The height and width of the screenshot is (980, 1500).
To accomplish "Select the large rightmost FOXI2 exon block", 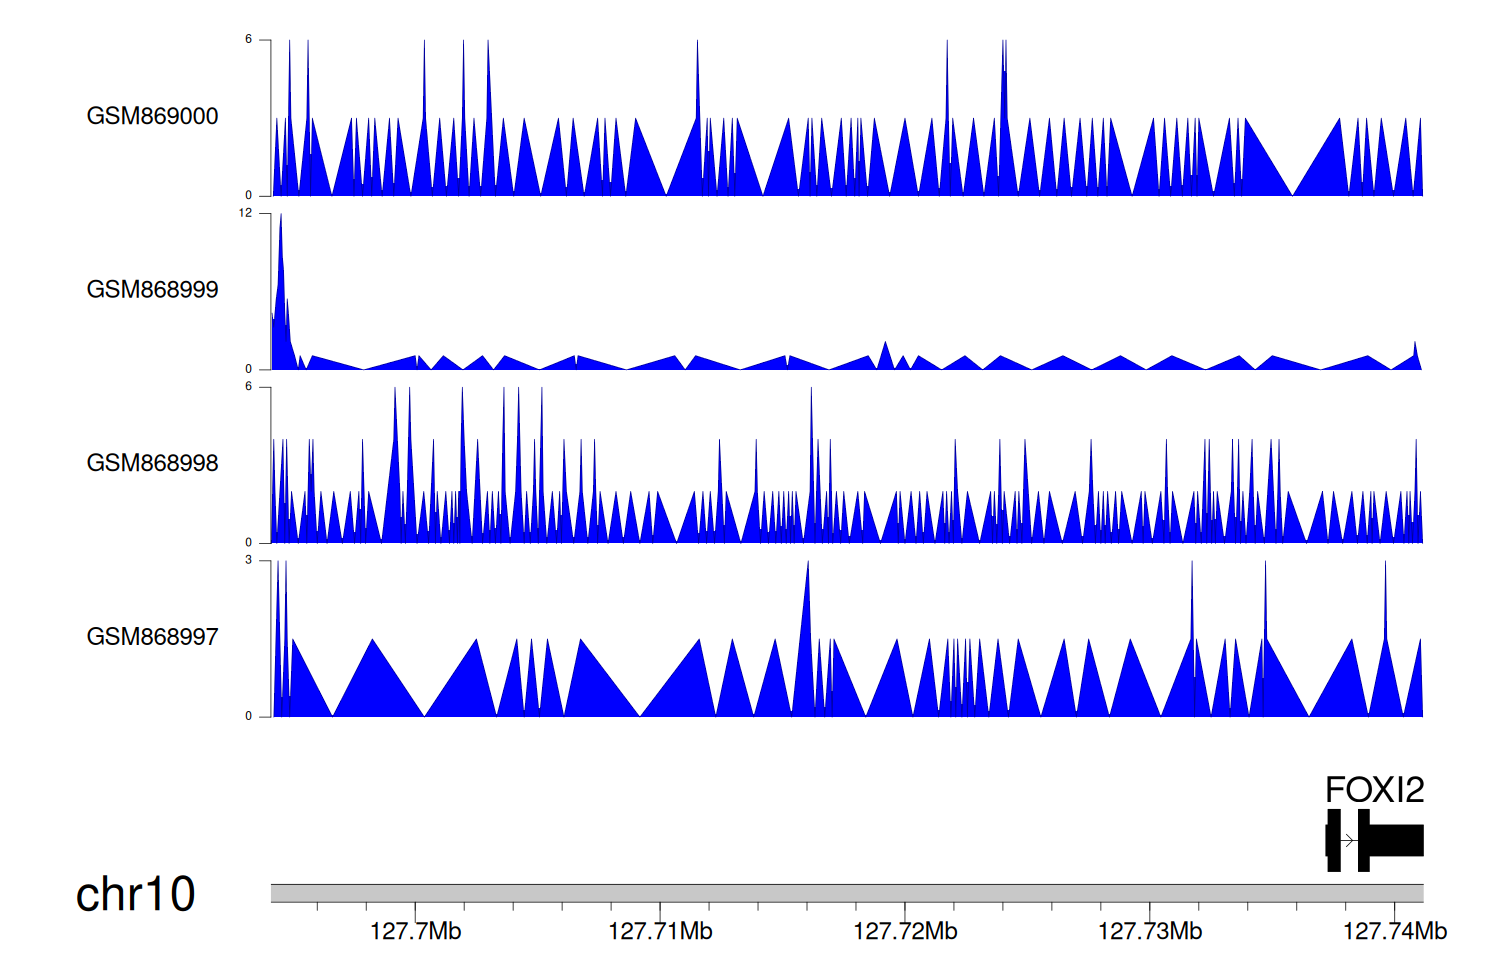I will (x=1396, y=841).
